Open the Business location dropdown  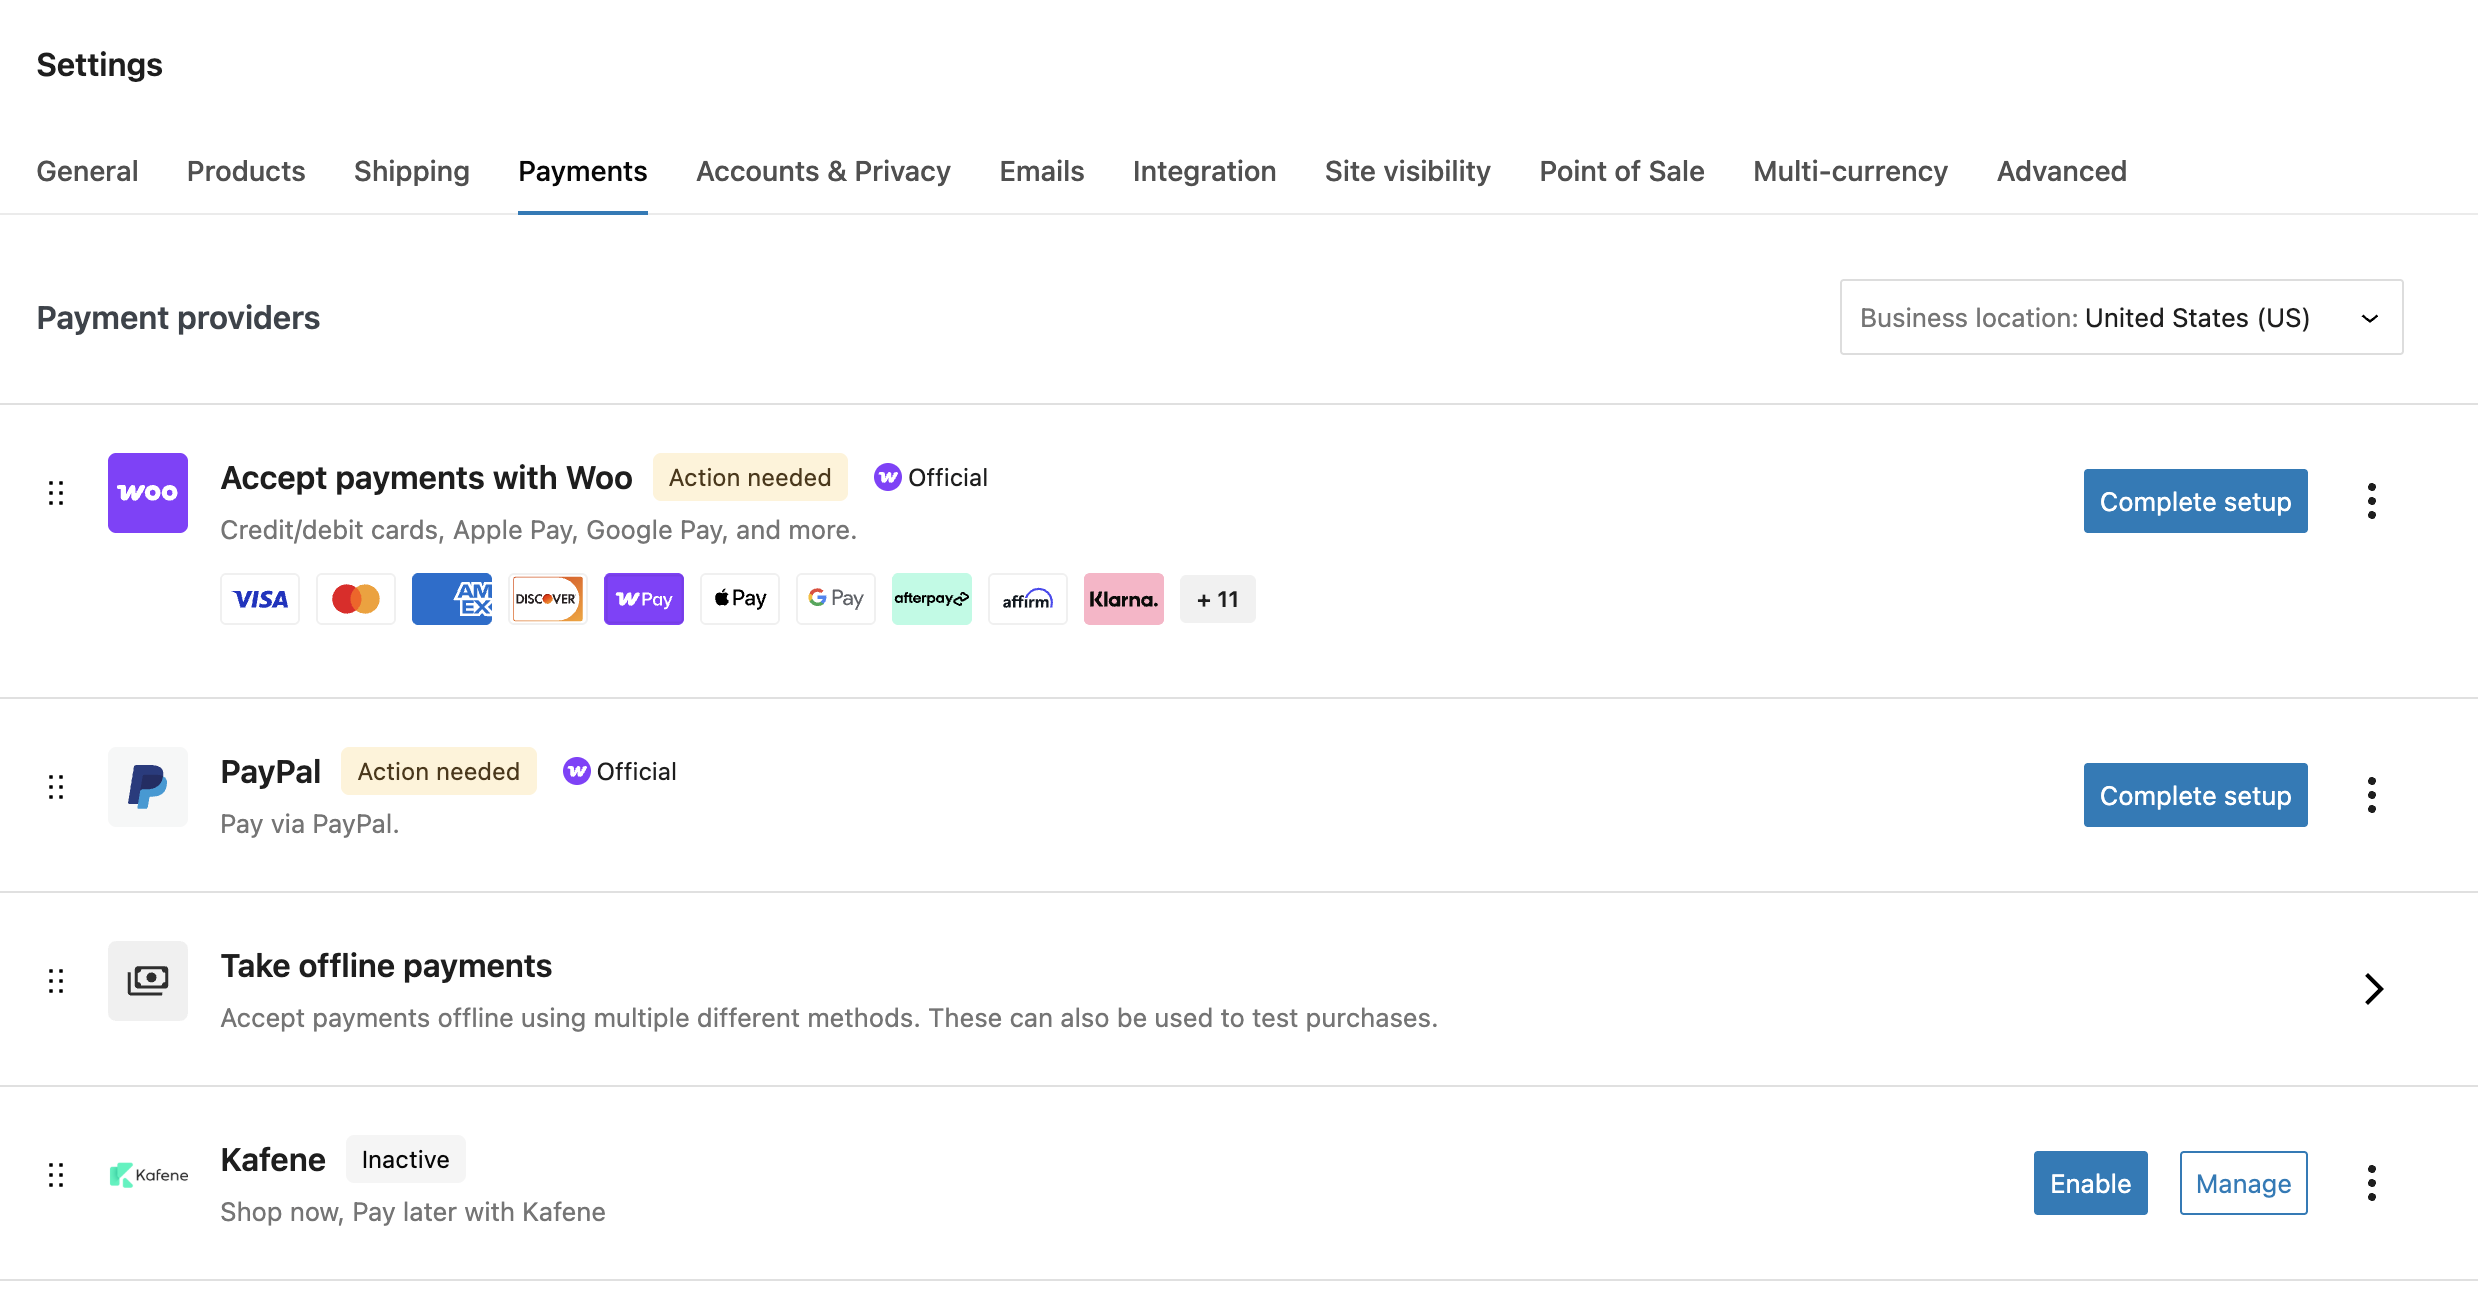tap(2122, 317)
